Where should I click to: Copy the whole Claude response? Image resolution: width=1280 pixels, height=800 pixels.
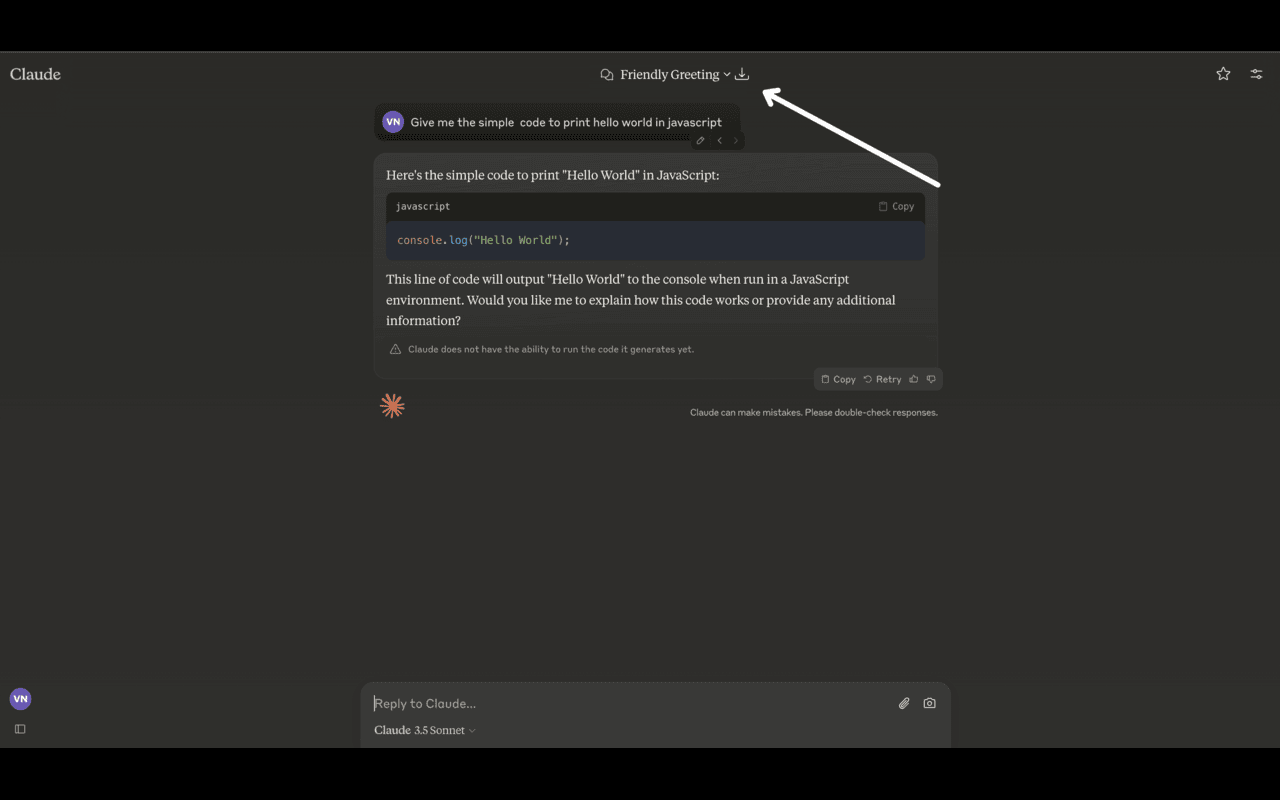click(838, 379)
